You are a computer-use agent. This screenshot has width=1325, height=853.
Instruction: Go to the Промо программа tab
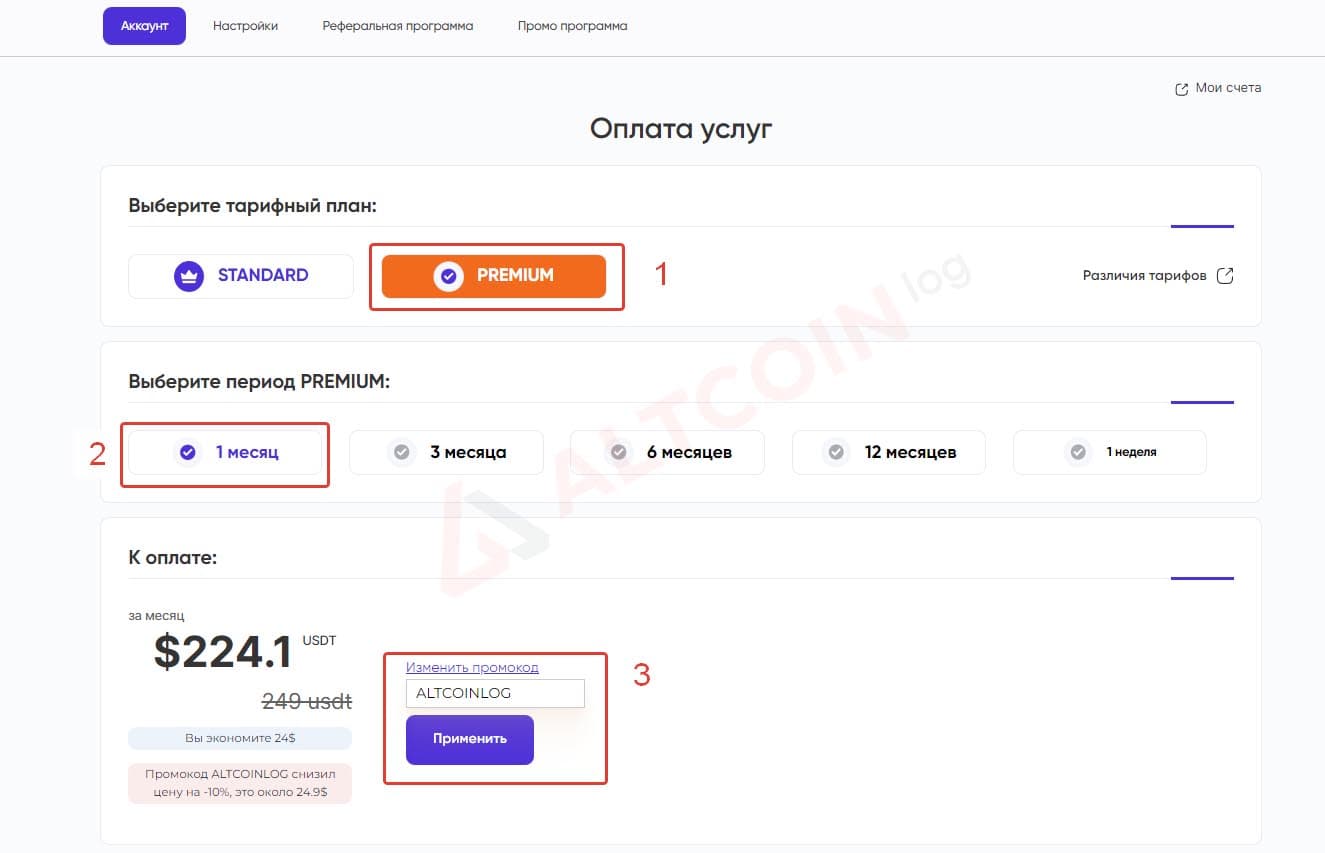572,26
